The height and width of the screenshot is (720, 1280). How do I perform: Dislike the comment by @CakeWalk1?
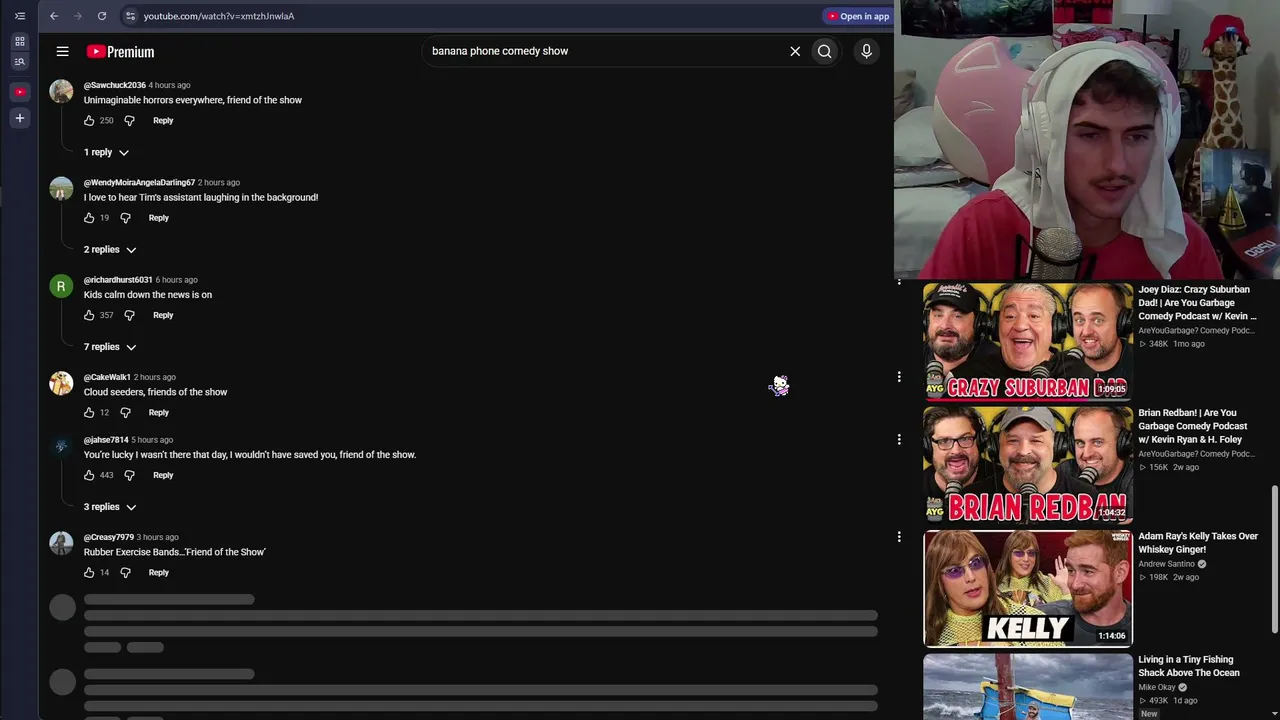[x=125, y=412]
